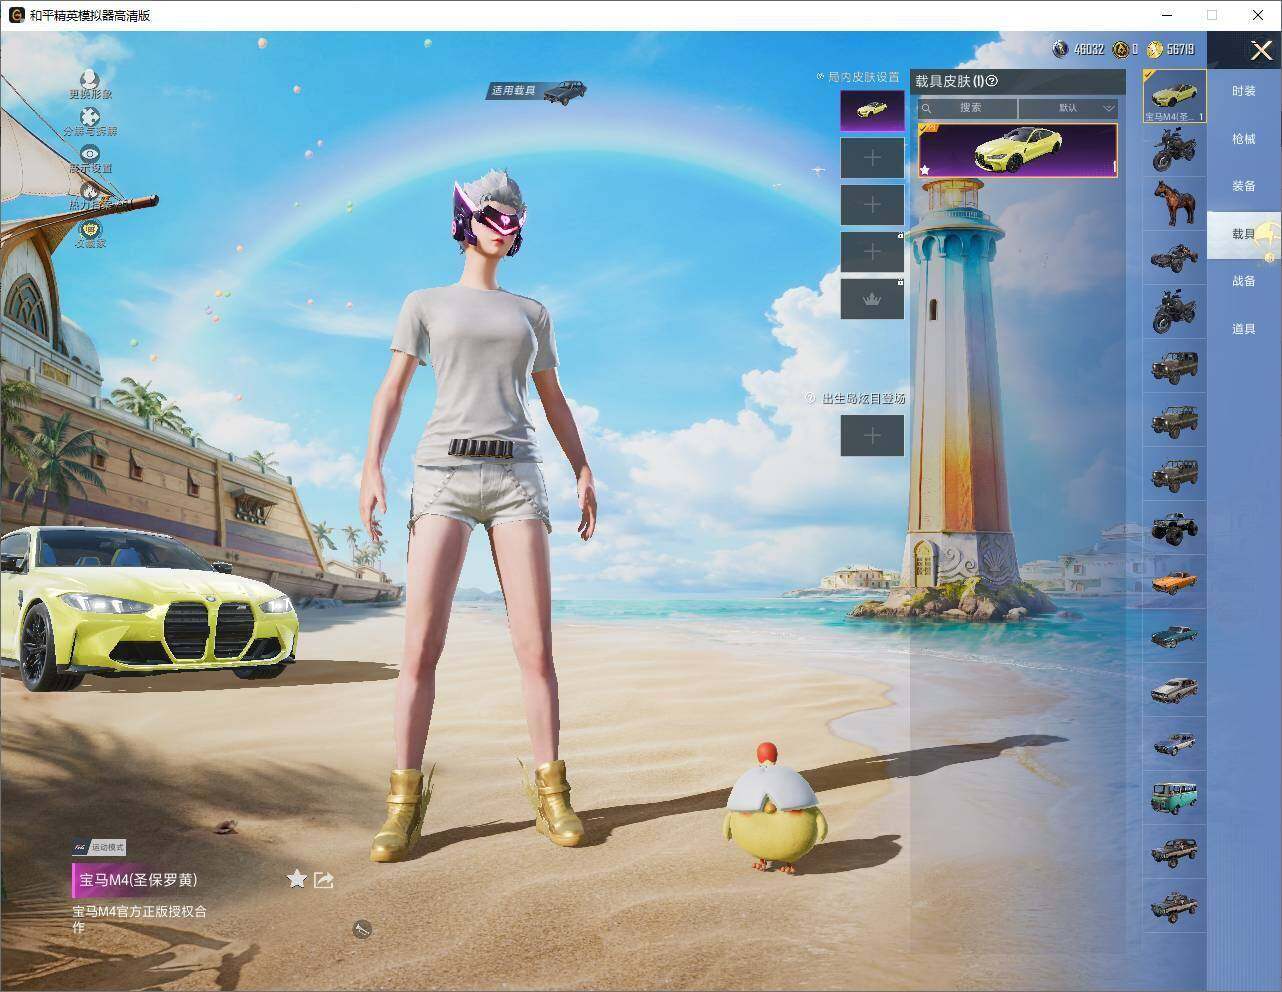Image resolution: width=1282 pixels, height=992 pixels.
Task: Open the crown-marked locked skin slot
Action: [x=872, y=299]
